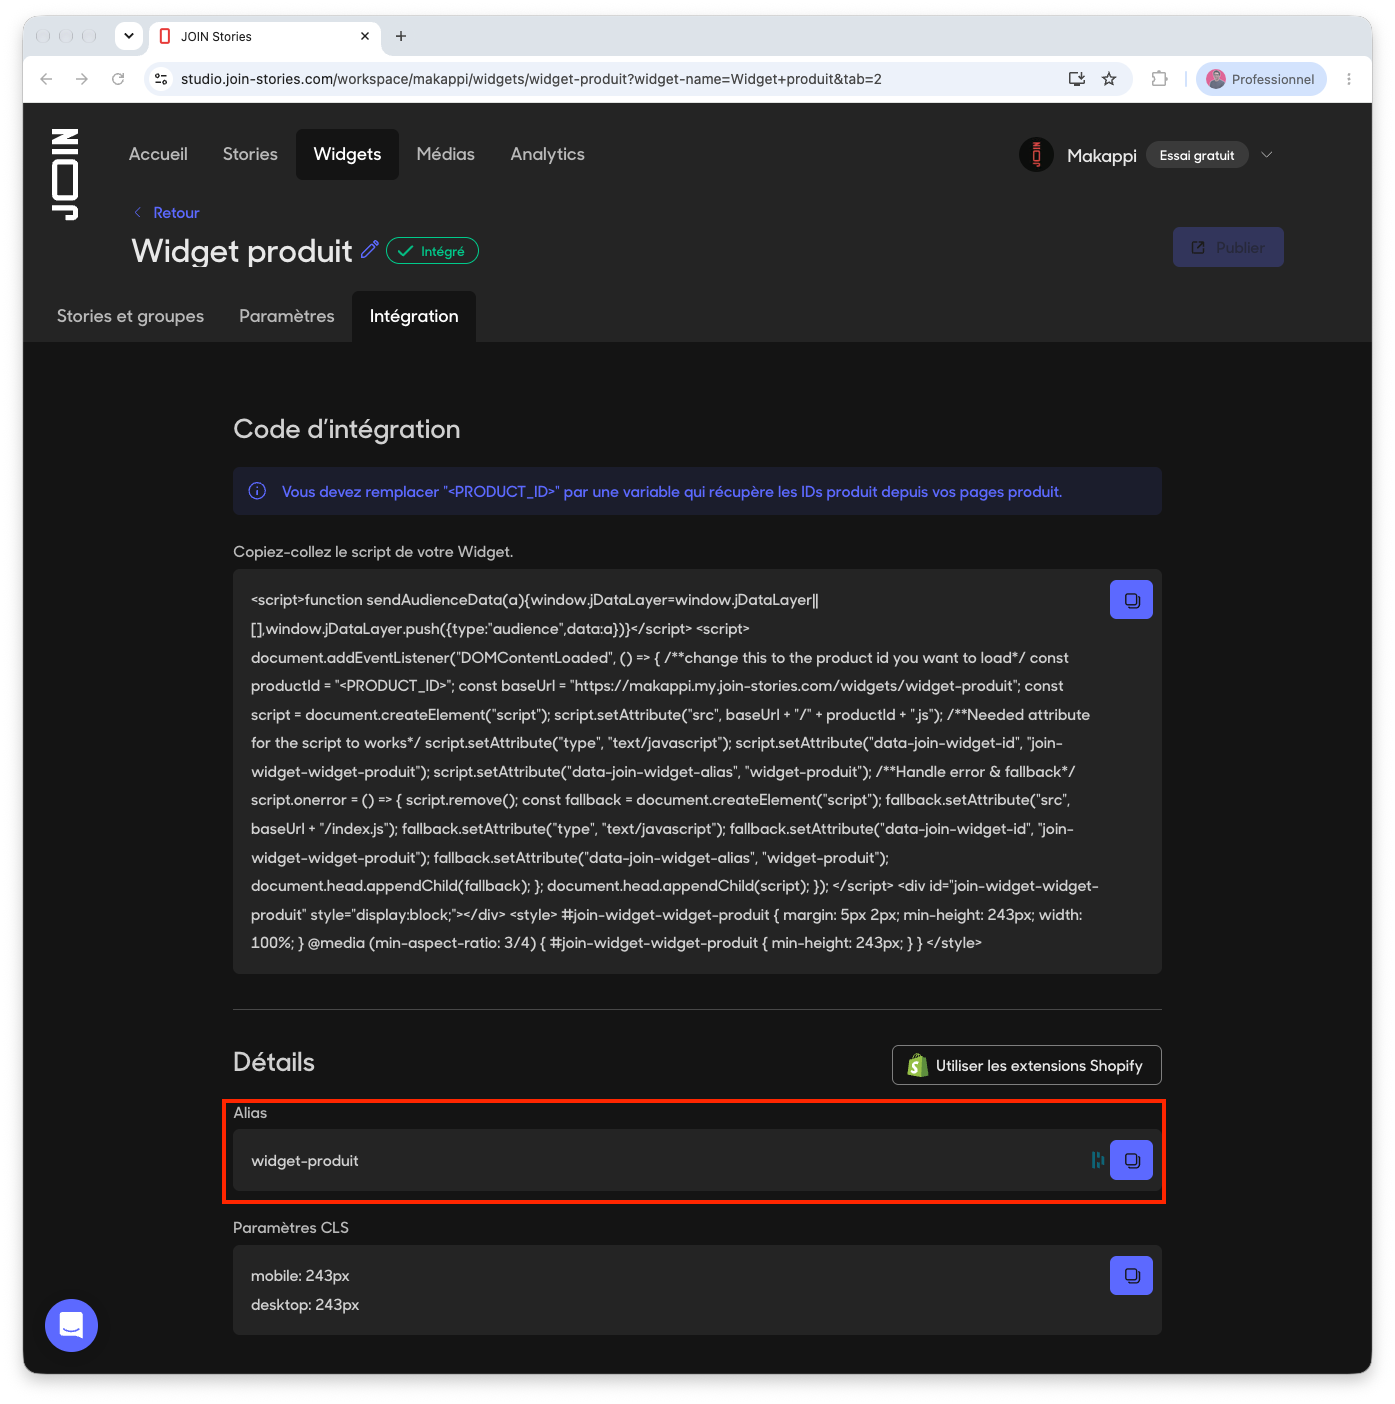This screenshot has width=1395, height=1404.
Task: Click the PRODUCT_ID info notice
Action: click(697, 491)
